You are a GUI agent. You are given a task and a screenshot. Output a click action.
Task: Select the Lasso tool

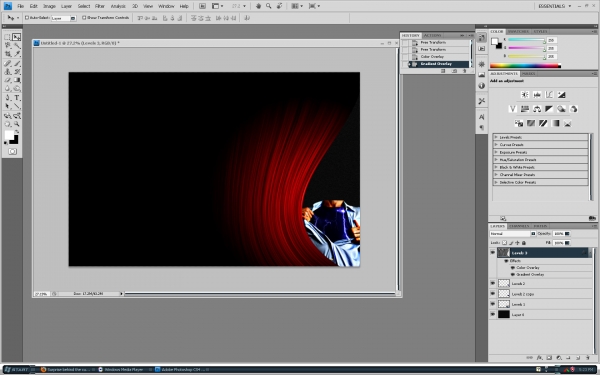tap(7, 46)
